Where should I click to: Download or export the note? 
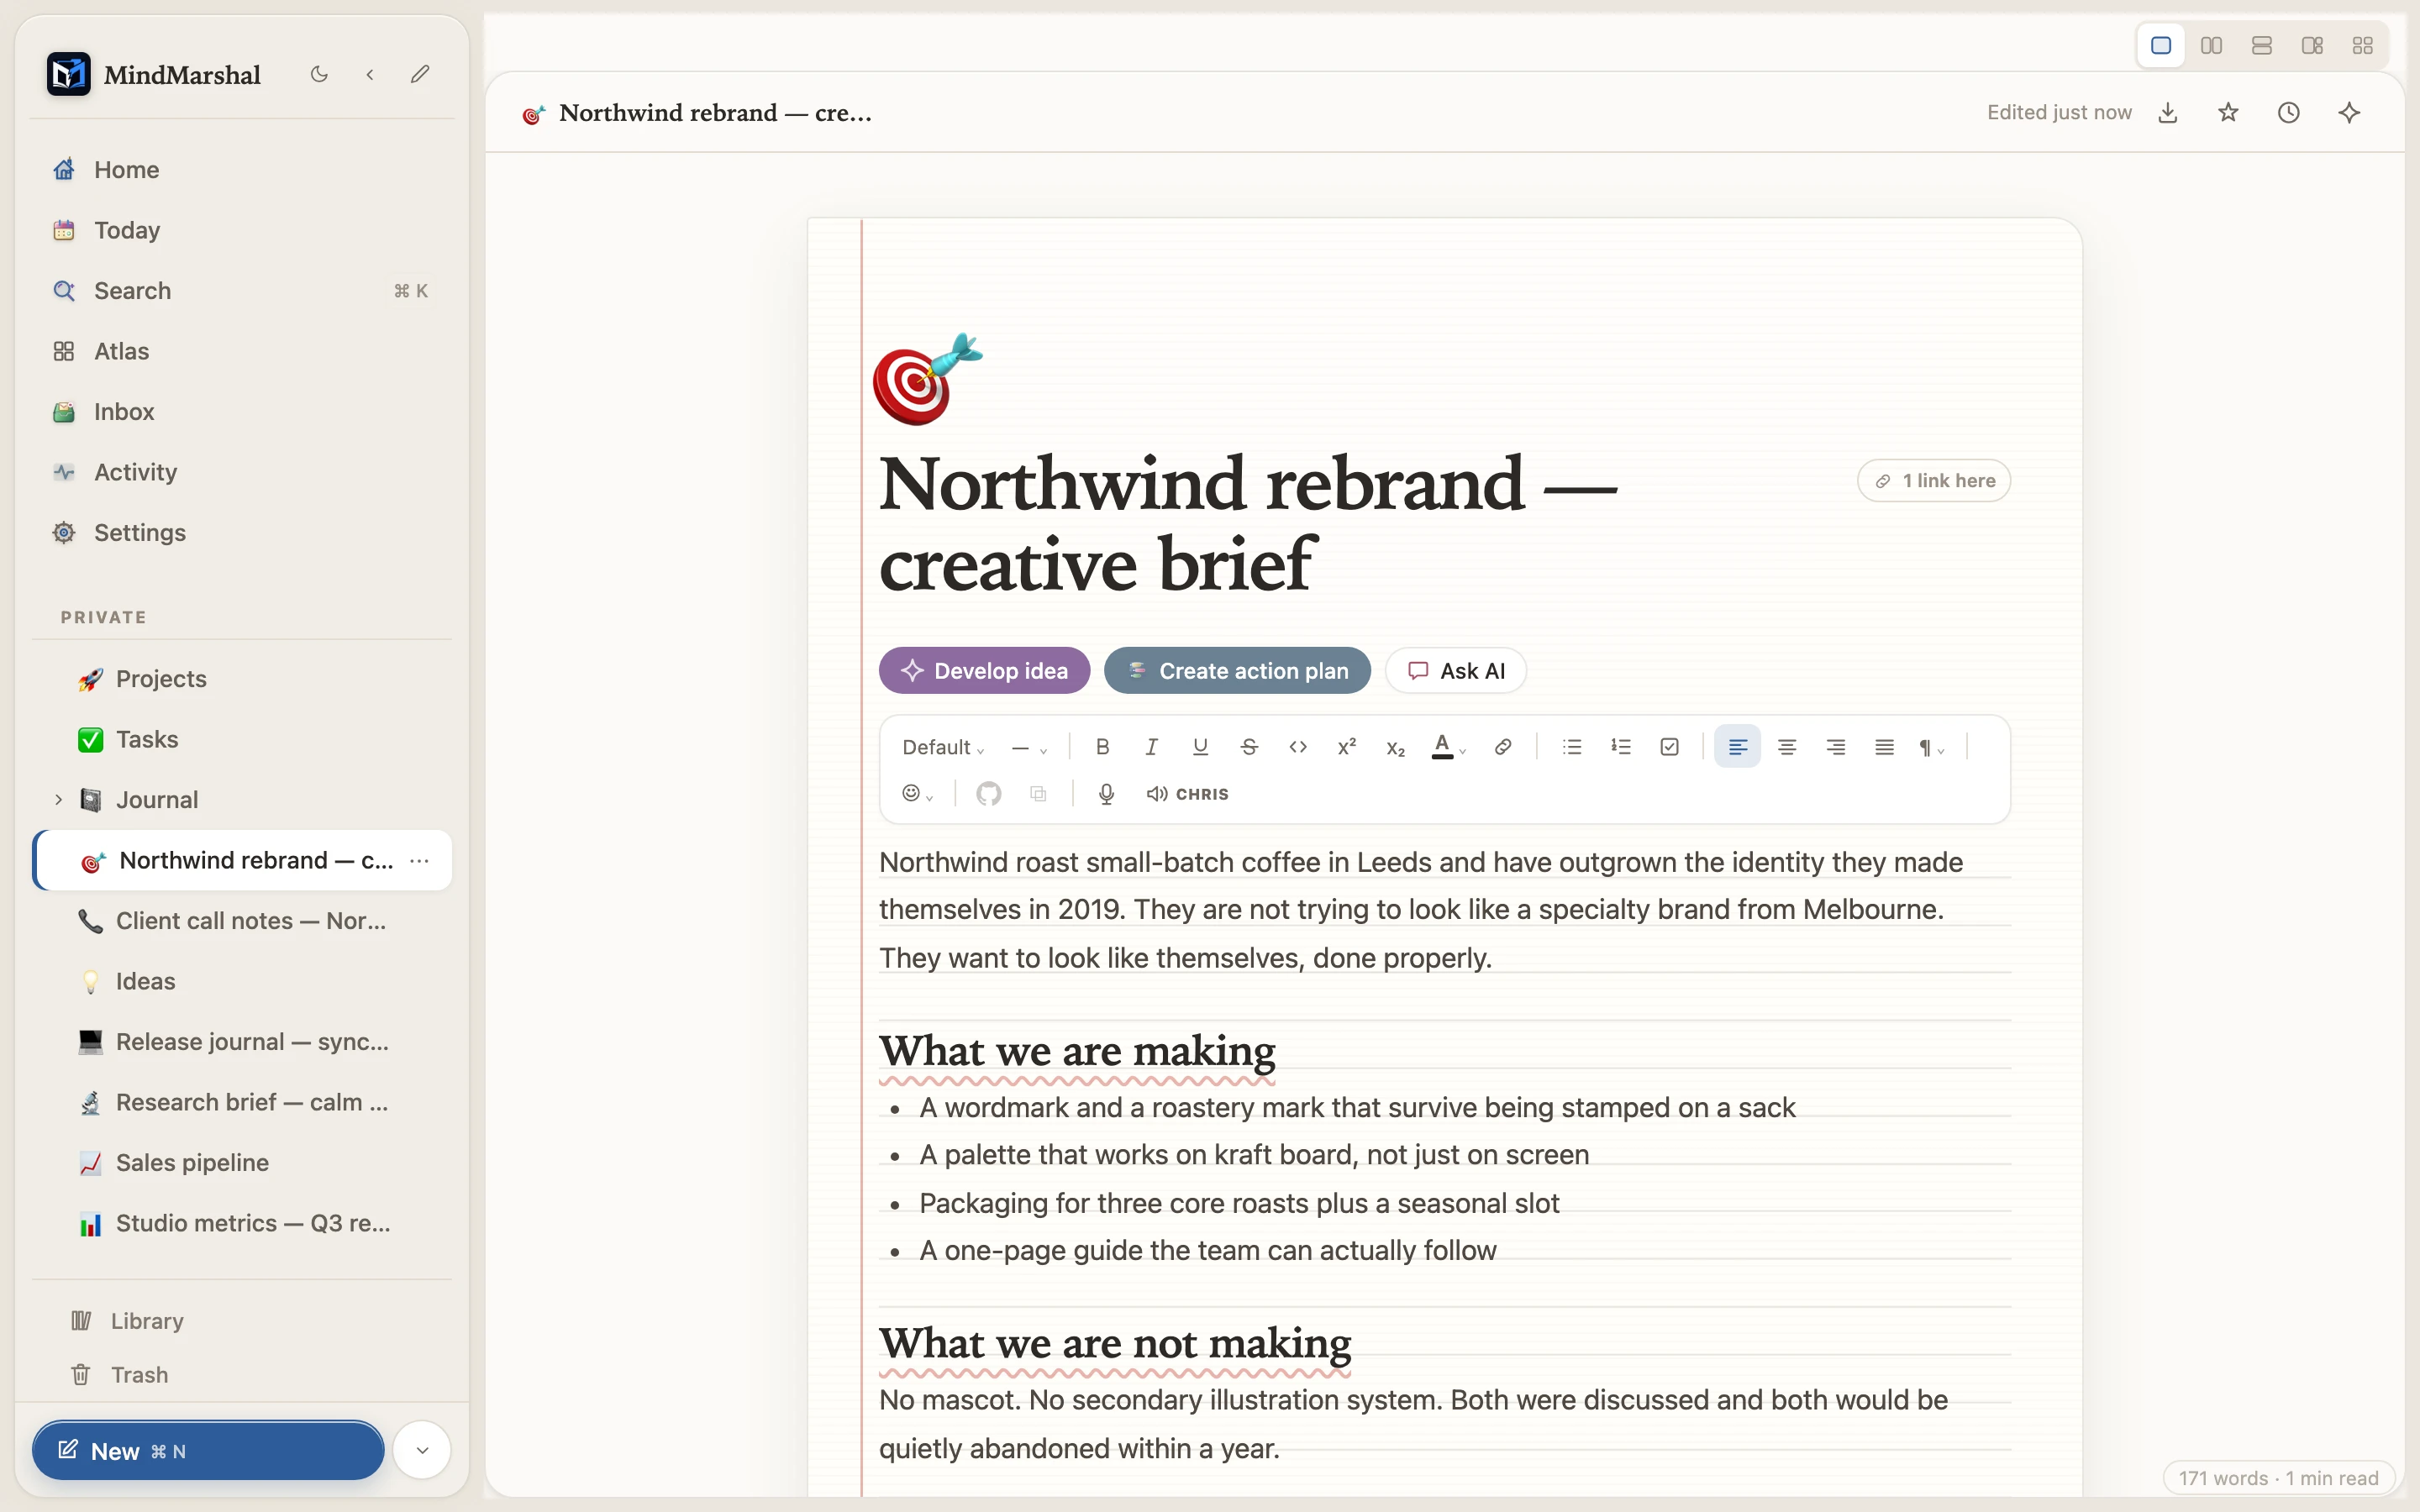tap(2168, 113)
